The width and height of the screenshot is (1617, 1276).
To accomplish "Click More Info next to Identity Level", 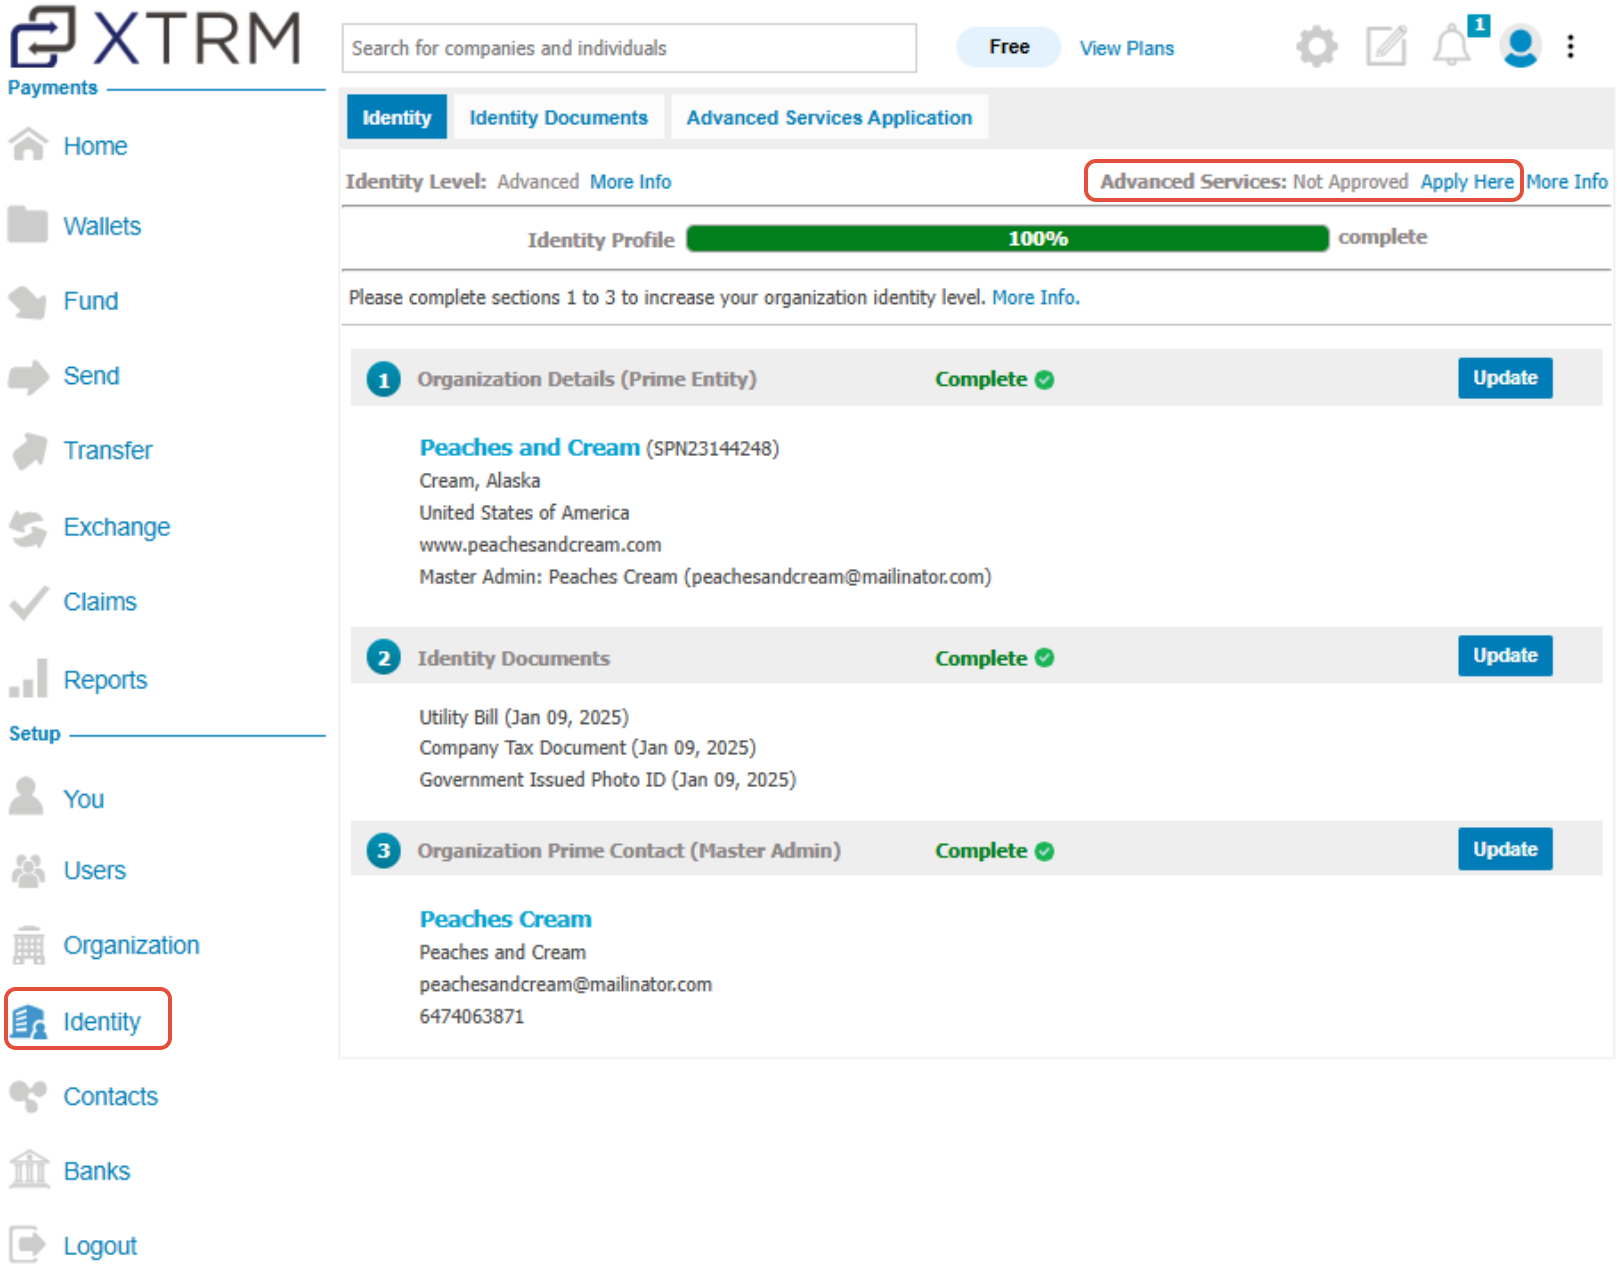I will 630,182.
